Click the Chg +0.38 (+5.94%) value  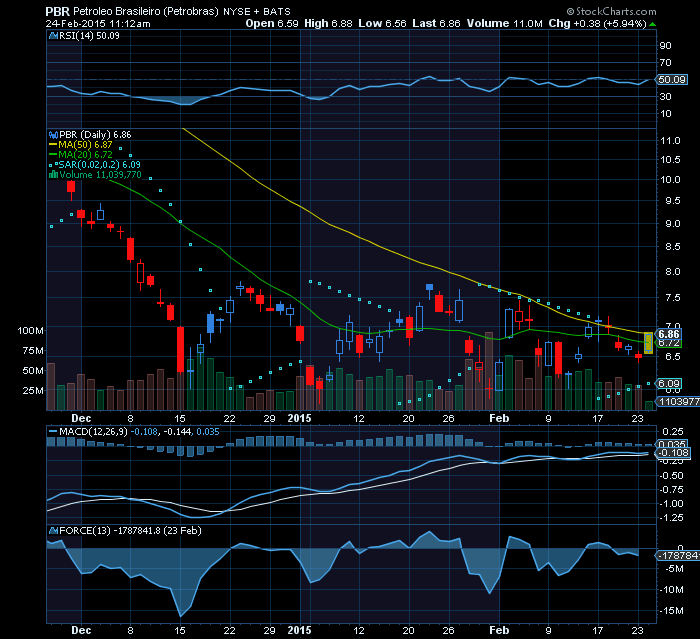597,24
